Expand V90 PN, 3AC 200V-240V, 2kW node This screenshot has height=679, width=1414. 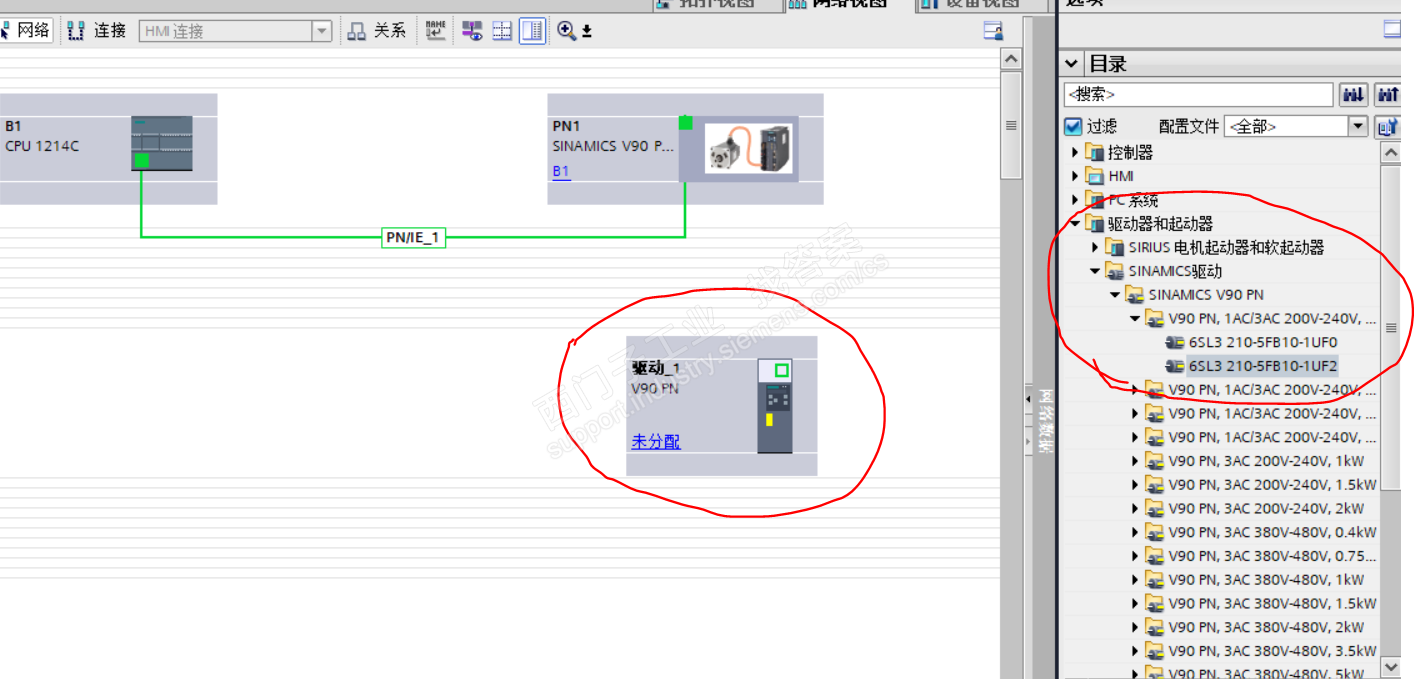[1135, 508]
